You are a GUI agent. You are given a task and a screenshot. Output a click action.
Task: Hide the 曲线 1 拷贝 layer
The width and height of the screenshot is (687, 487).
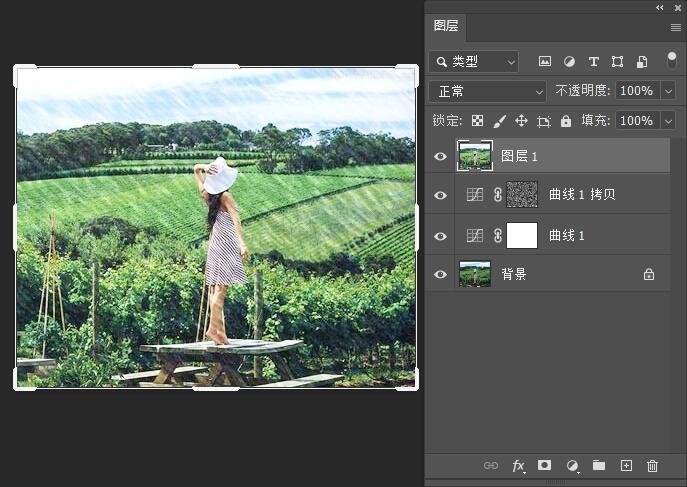tap(440, 195)
